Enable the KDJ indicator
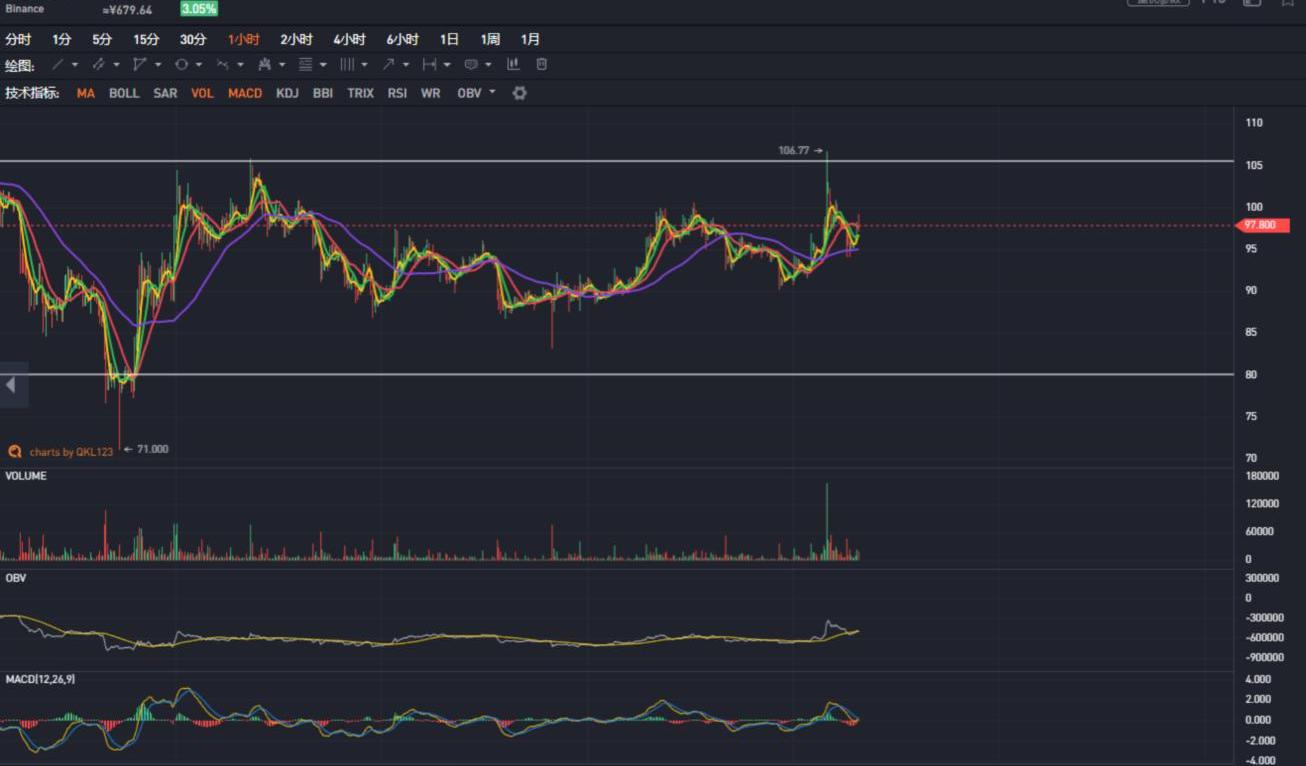 pyautogui.click(x=287, y=93)
